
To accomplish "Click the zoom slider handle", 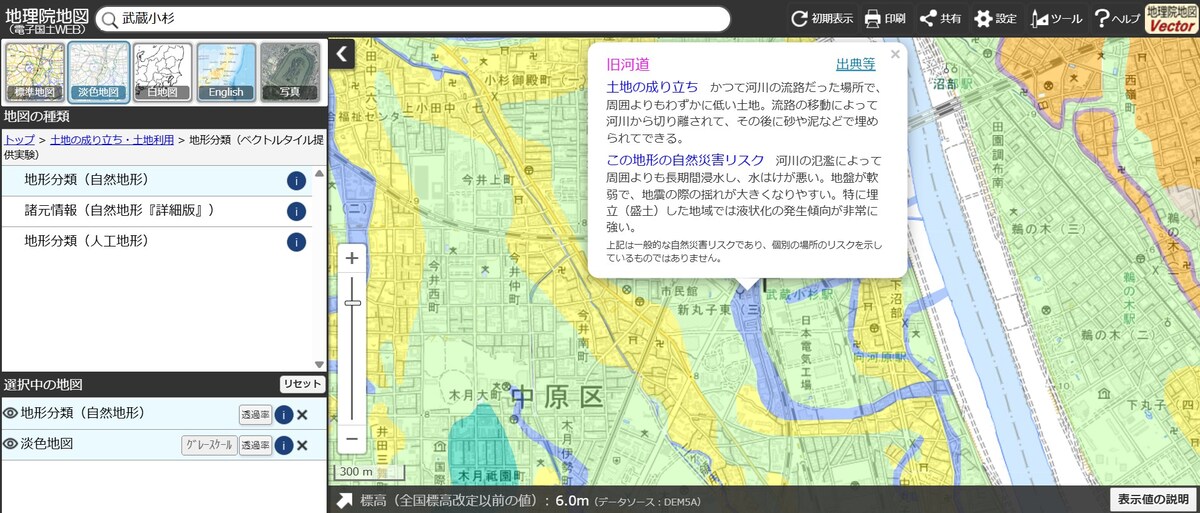I will click(352, 302).
